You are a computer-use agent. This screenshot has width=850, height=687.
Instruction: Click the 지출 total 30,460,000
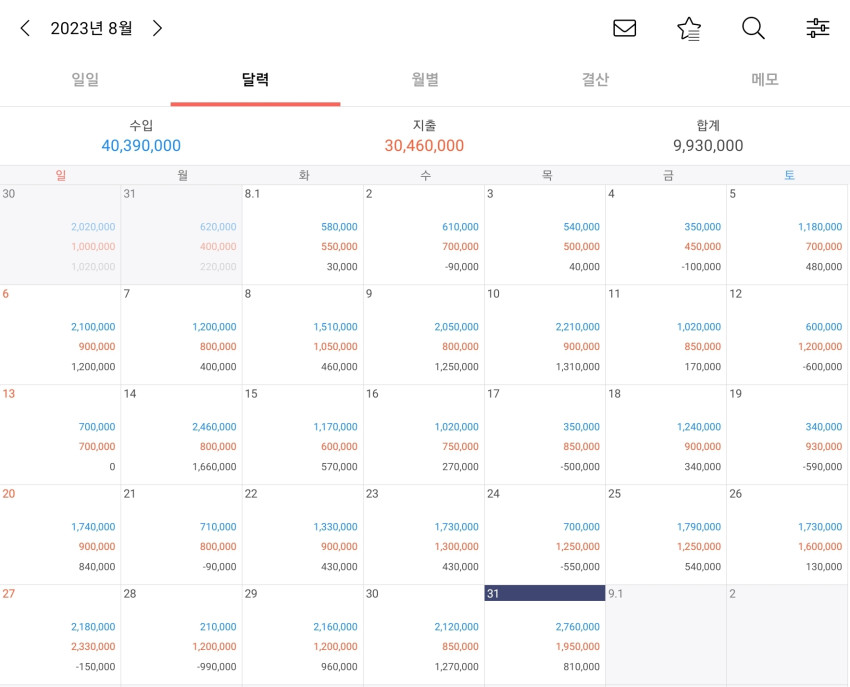pos(424,145)
